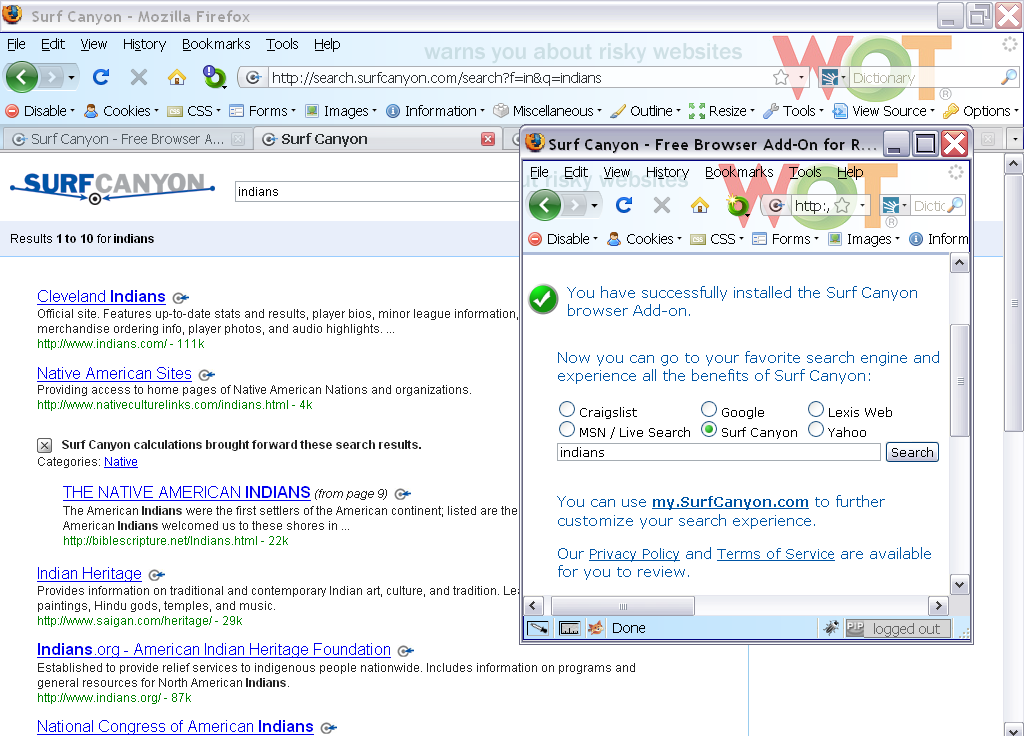Click the Surf Canyon icon beside Indians.org result
Image resolution: width=1024 pixels, height=736 pixels.
coord(406,651)
